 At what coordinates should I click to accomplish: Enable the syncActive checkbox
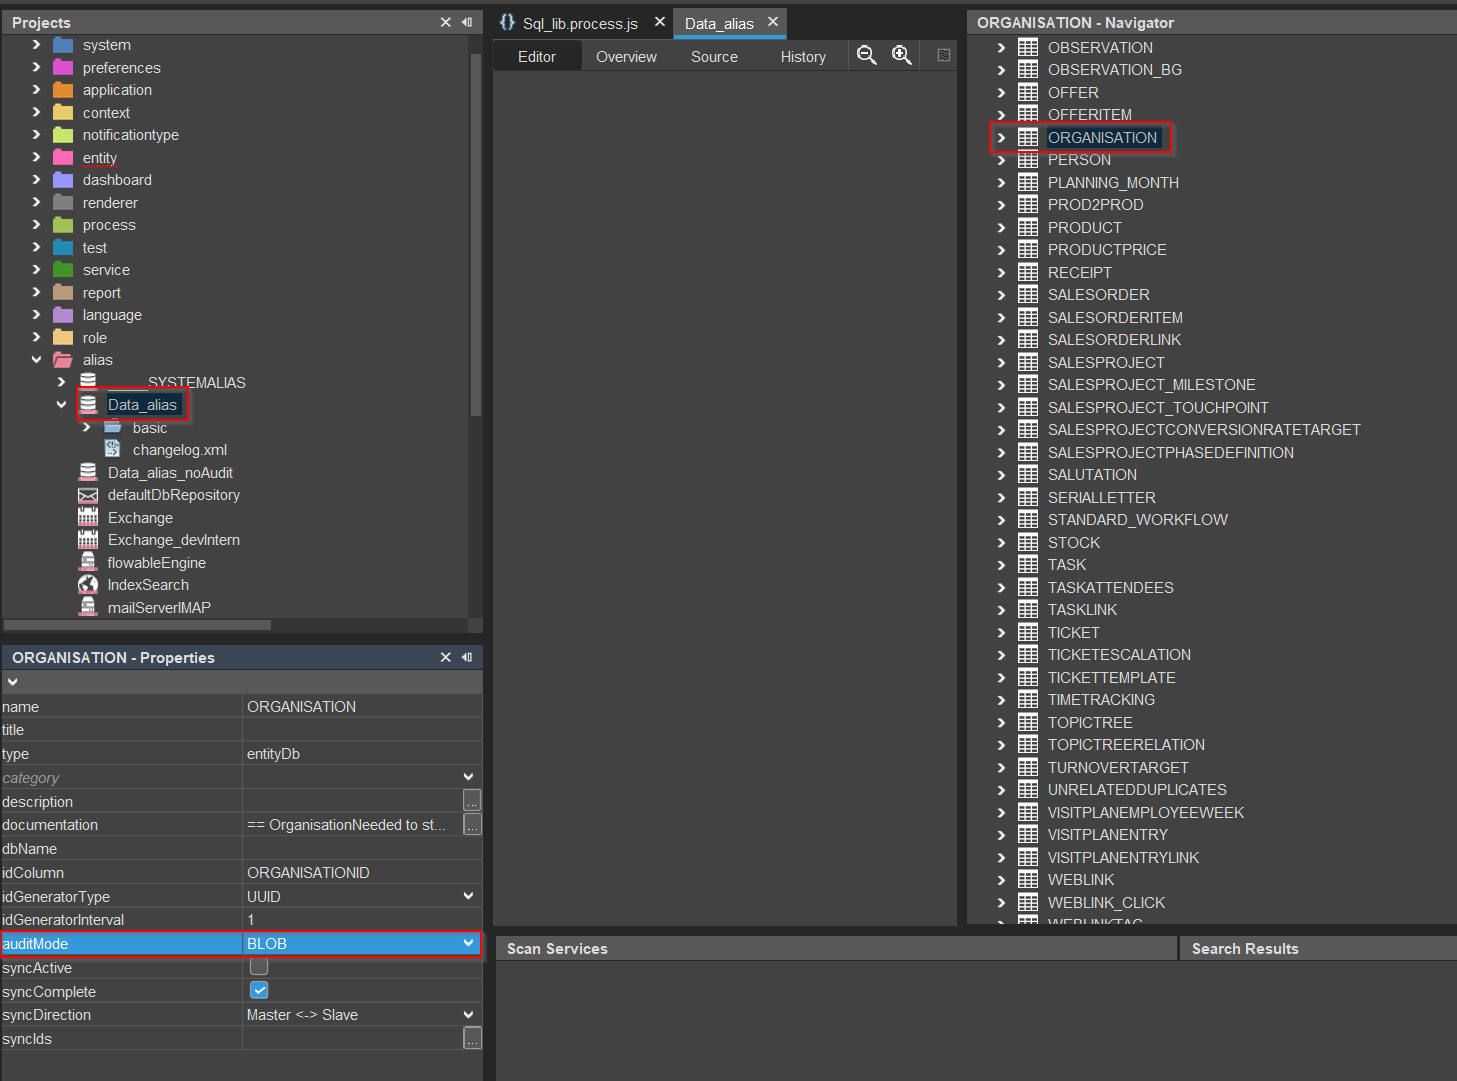[258, 966]
